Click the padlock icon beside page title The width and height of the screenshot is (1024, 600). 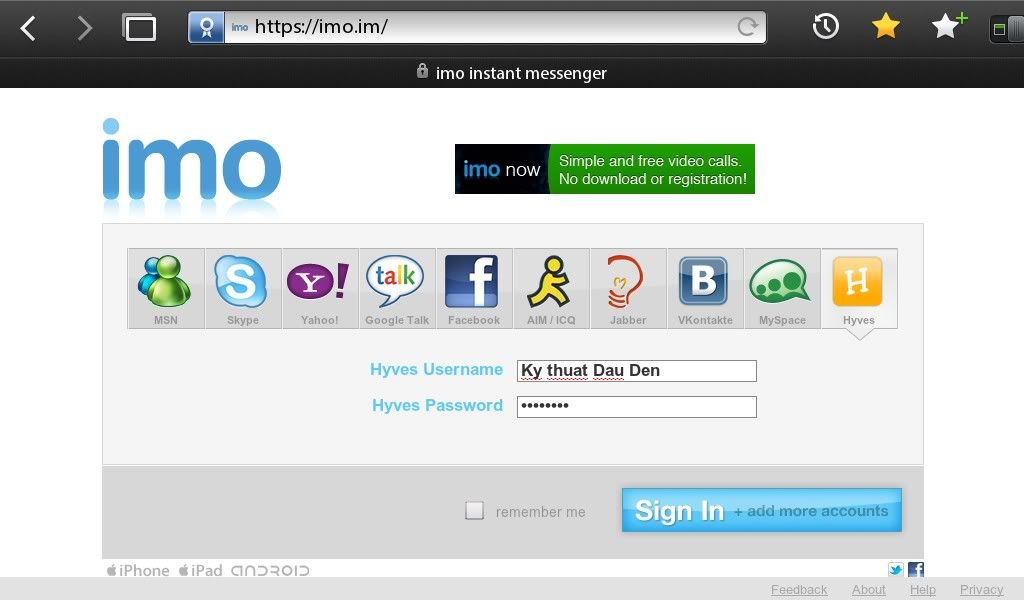click(x=423, y=71)
